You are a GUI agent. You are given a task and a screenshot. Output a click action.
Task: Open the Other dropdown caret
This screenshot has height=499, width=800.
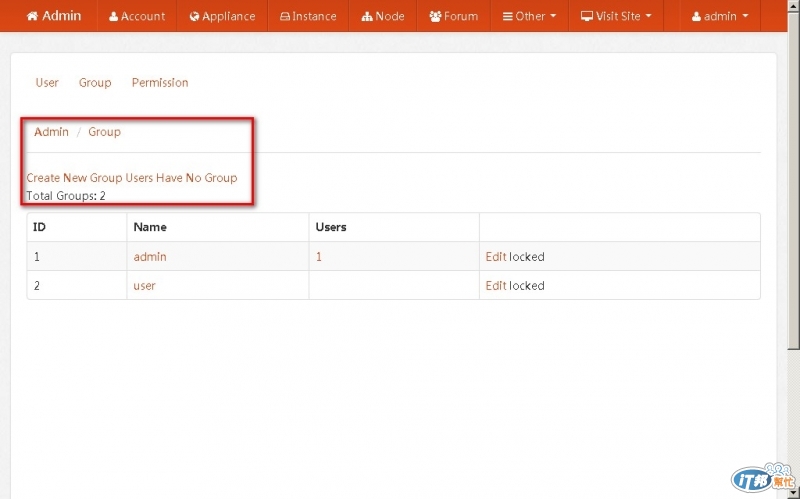point(553,16)
